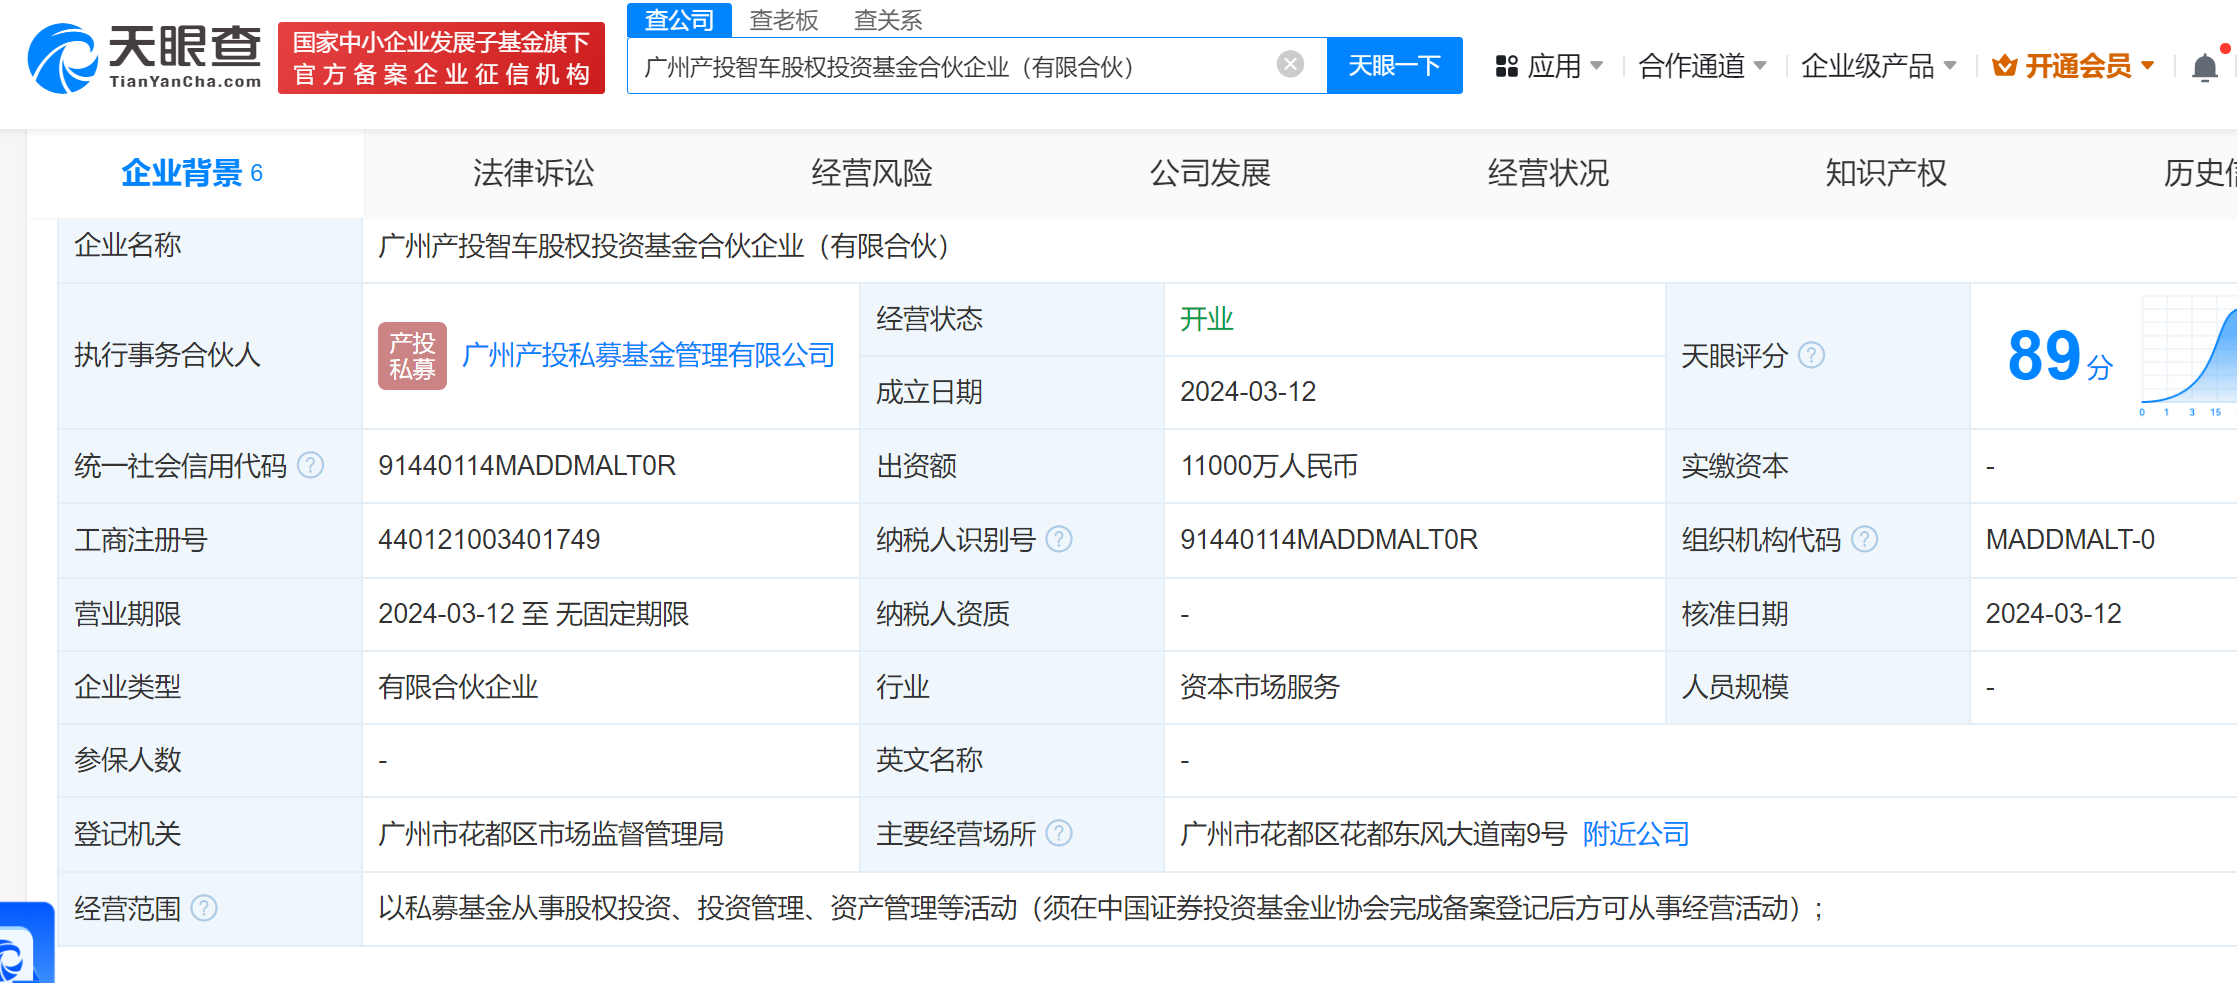The height and width of the screenshot is (983, 2237).
Task: Switch to the 法律诉讼 tab
Action: 533,173
